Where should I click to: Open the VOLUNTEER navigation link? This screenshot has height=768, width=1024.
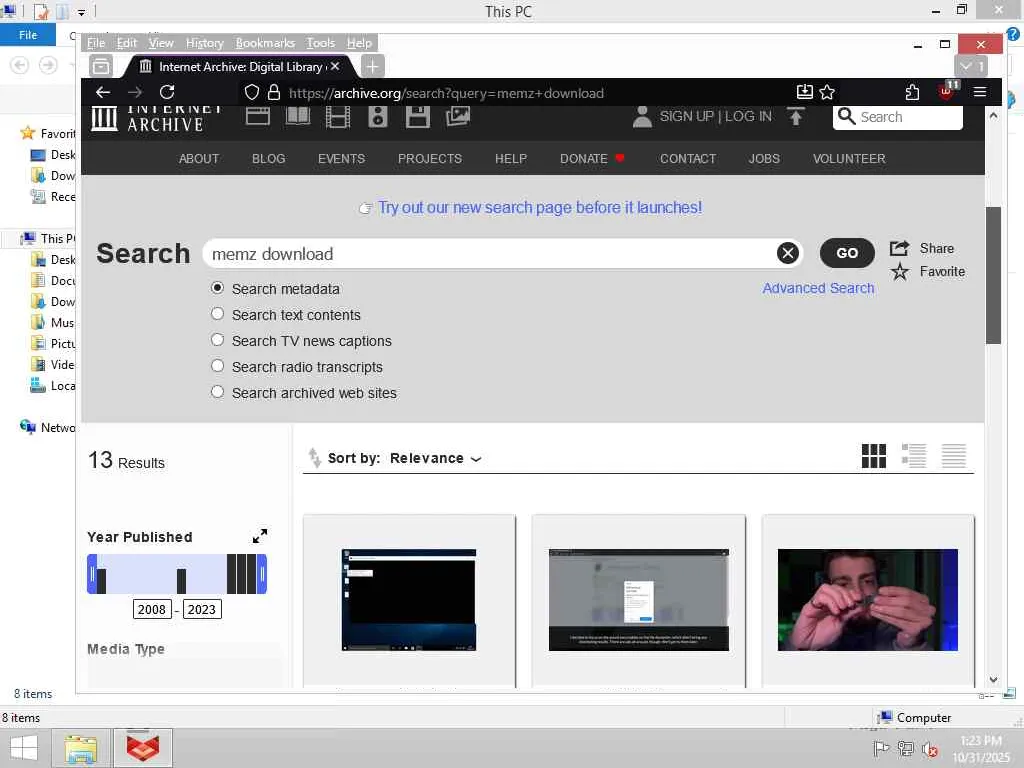849,159
